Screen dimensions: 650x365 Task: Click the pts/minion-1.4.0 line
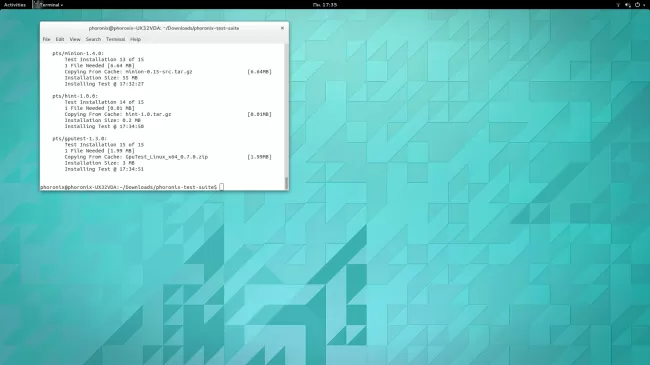click(78, 54)
